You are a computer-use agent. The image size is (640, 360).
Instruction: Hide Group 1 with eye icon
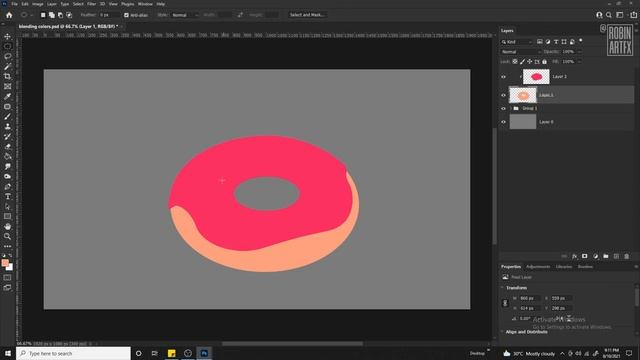pos(503,109)
